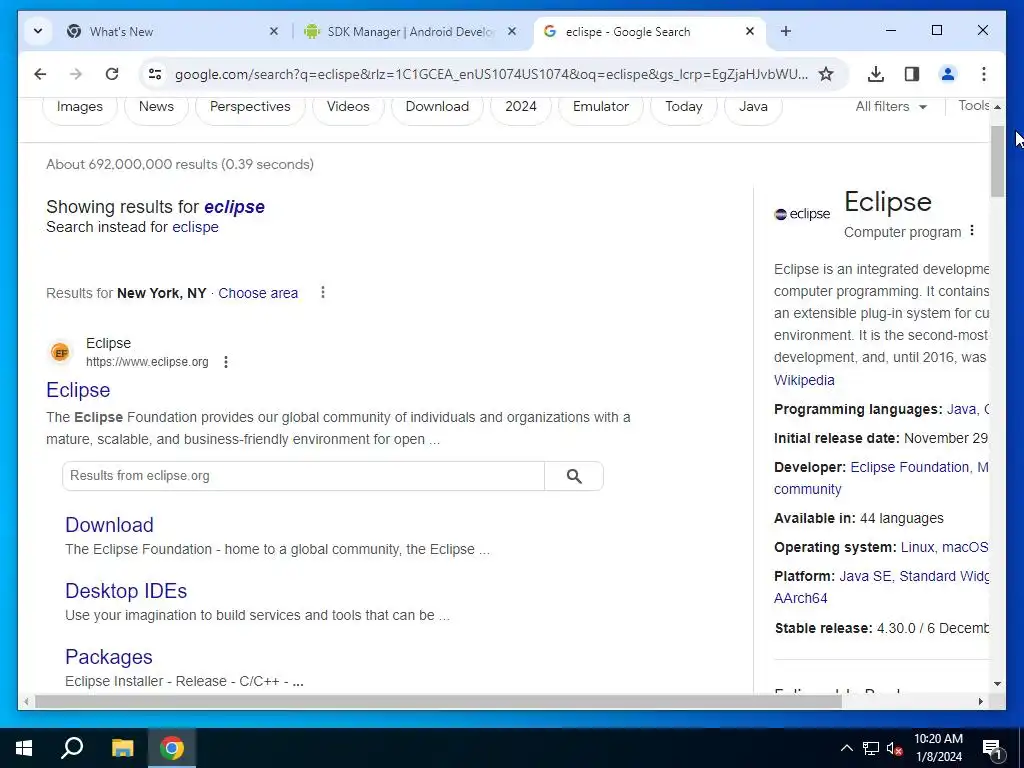Click the corrected eclipse spelling link

pyautogui.click(x=234, y=207)
